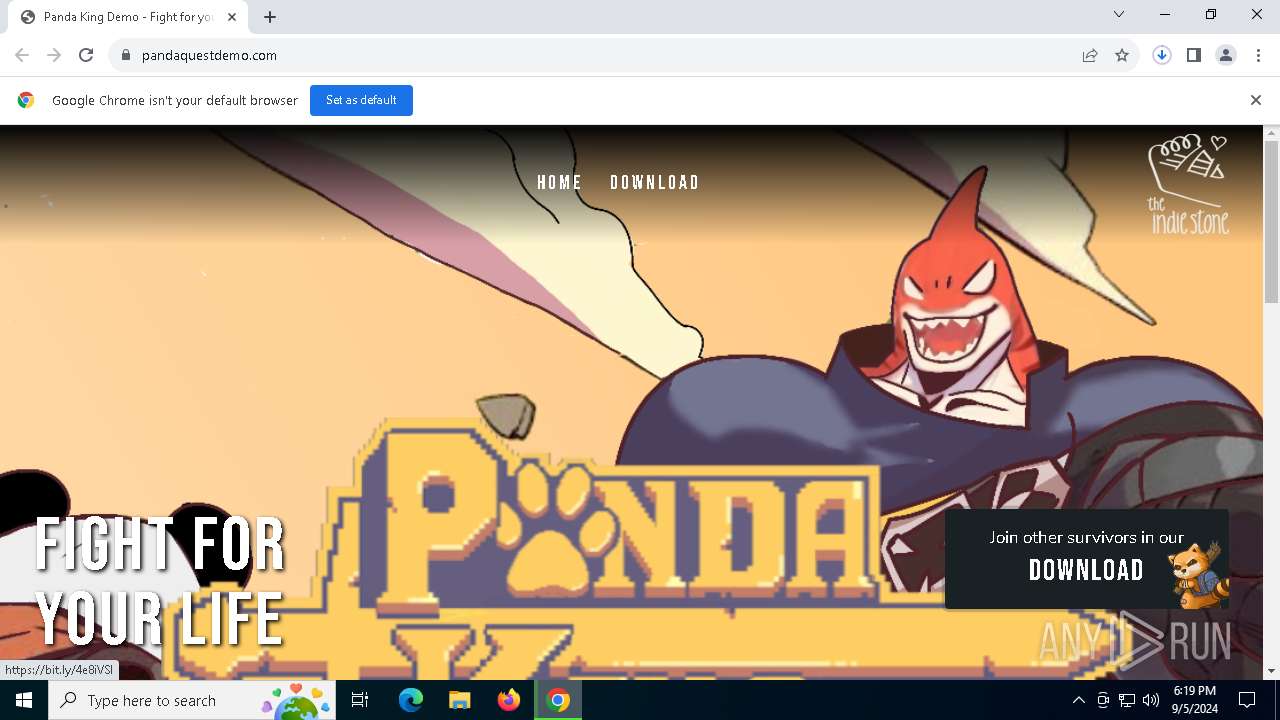This screenshot has width=1280, height=720.
Task: Open a new tab with the plus button
Action: (x=270, y=17)
